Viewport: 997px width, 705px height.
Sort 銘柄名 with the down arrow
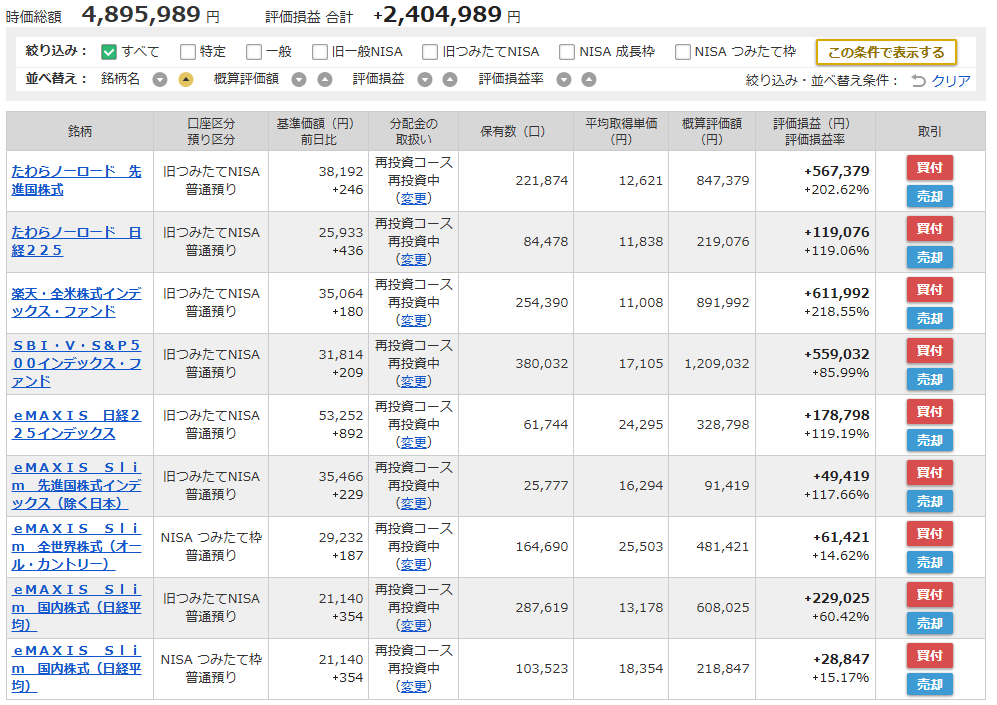160,79
